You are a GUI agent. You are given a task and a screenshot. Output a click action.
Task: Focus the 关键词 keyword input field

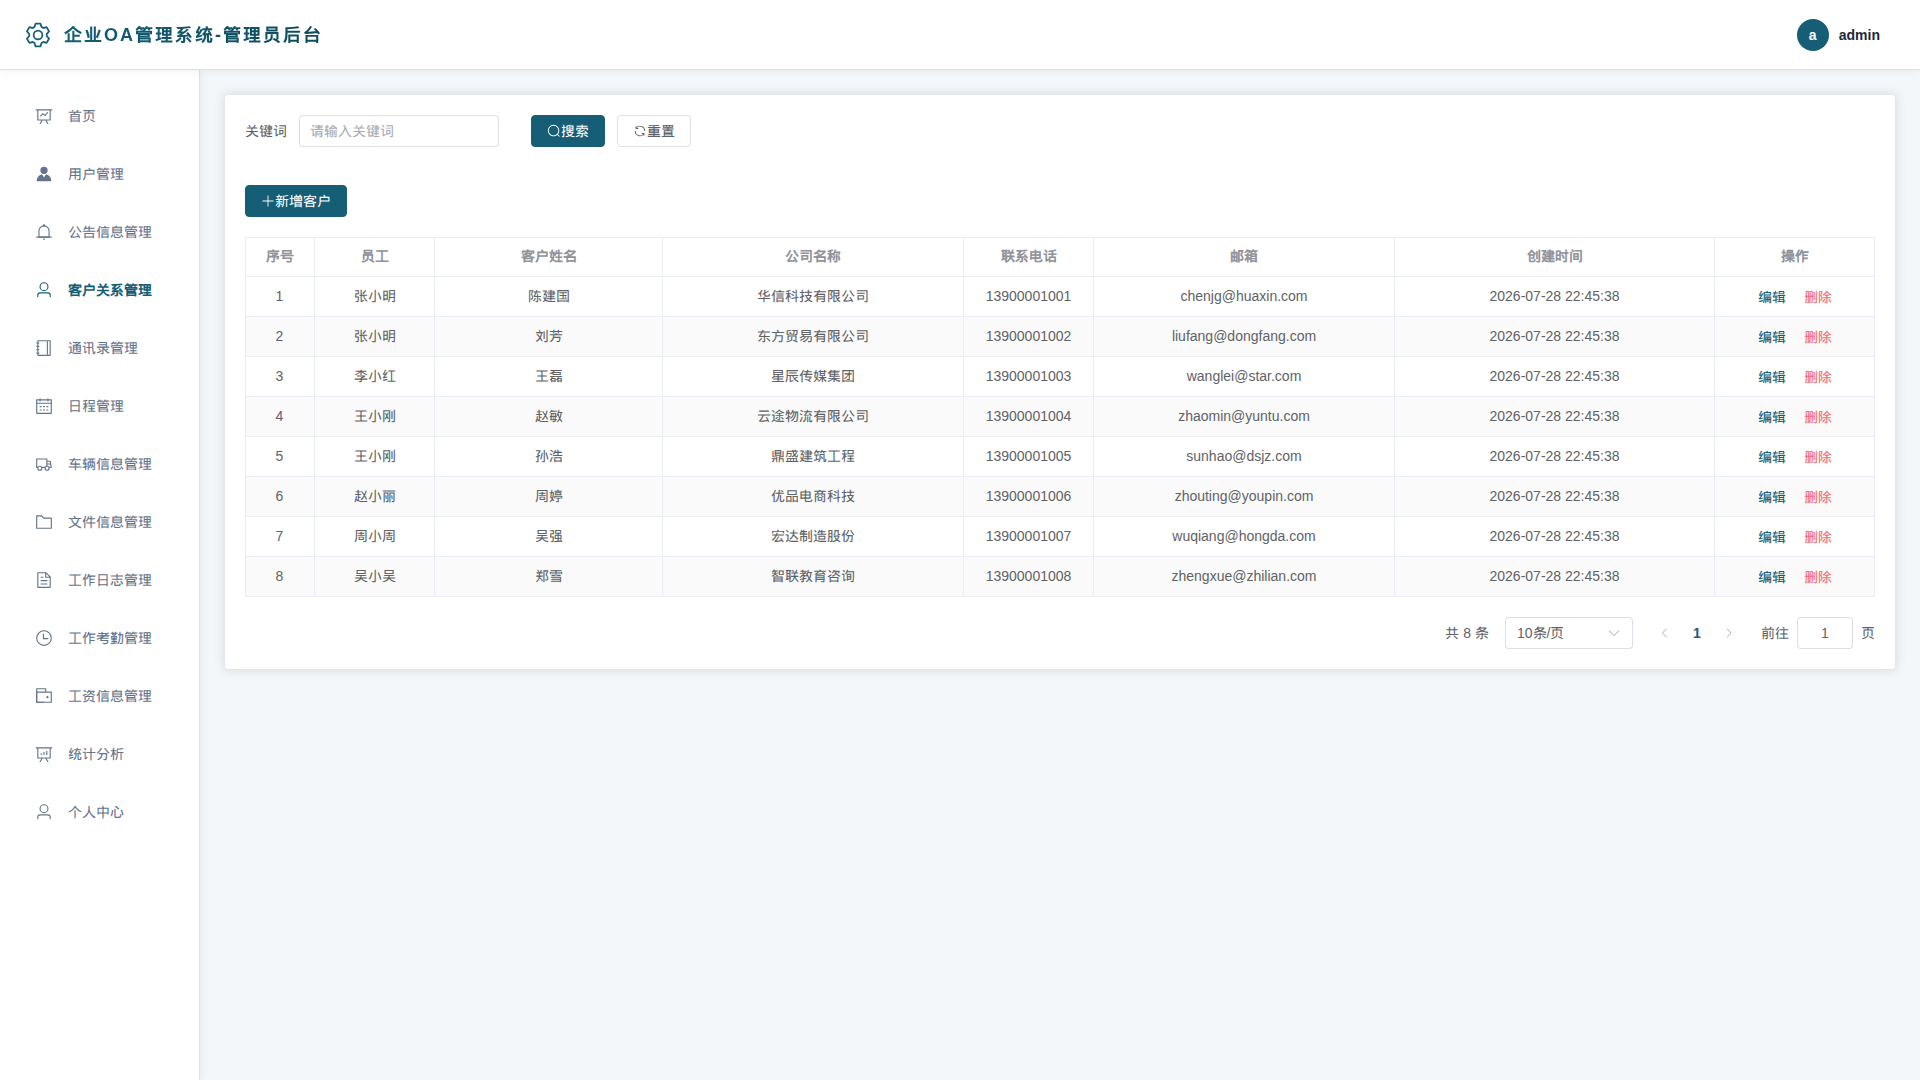coord(399,131)
